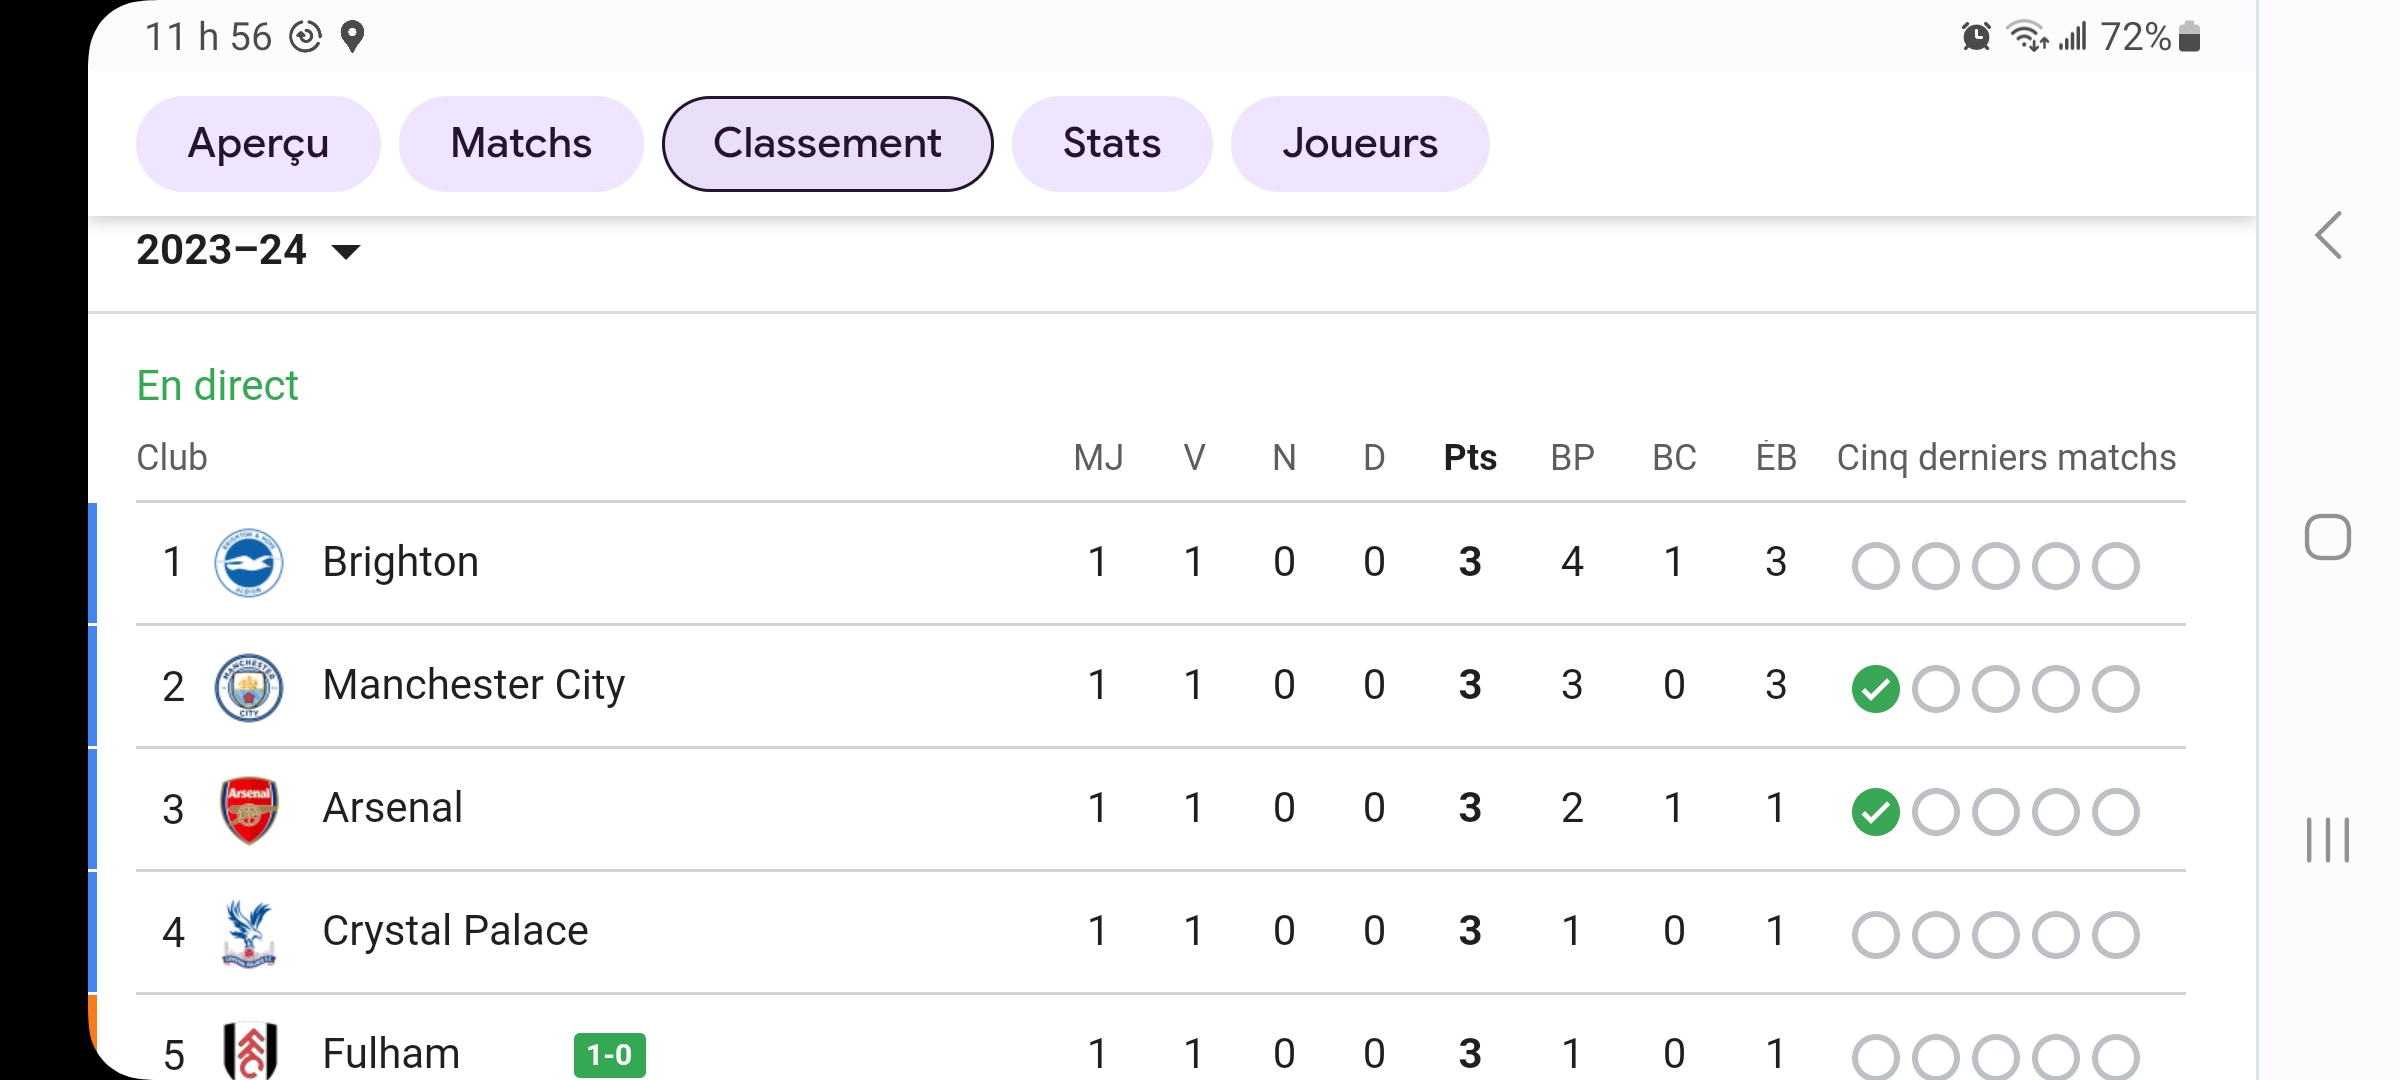Open recent apps with three-bar icon
The height and width of the screenshot is (1080, 2400).
point(2328,840)
